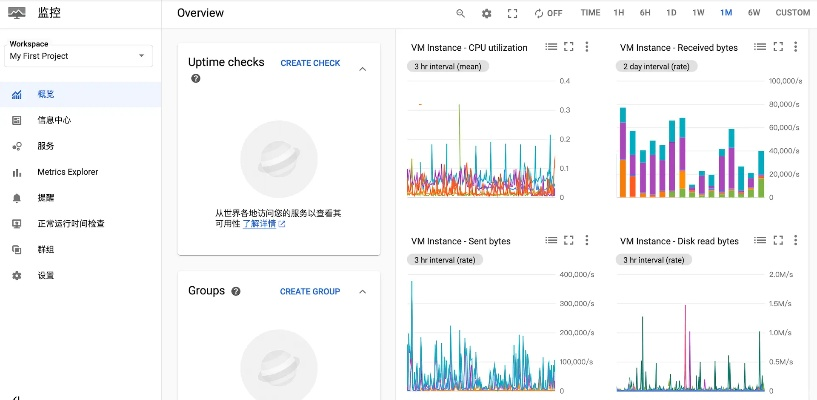Image resolution: width=817 pixels, height=400 pixels.
Task: Select the 1M time range
Action: point(726,13)
